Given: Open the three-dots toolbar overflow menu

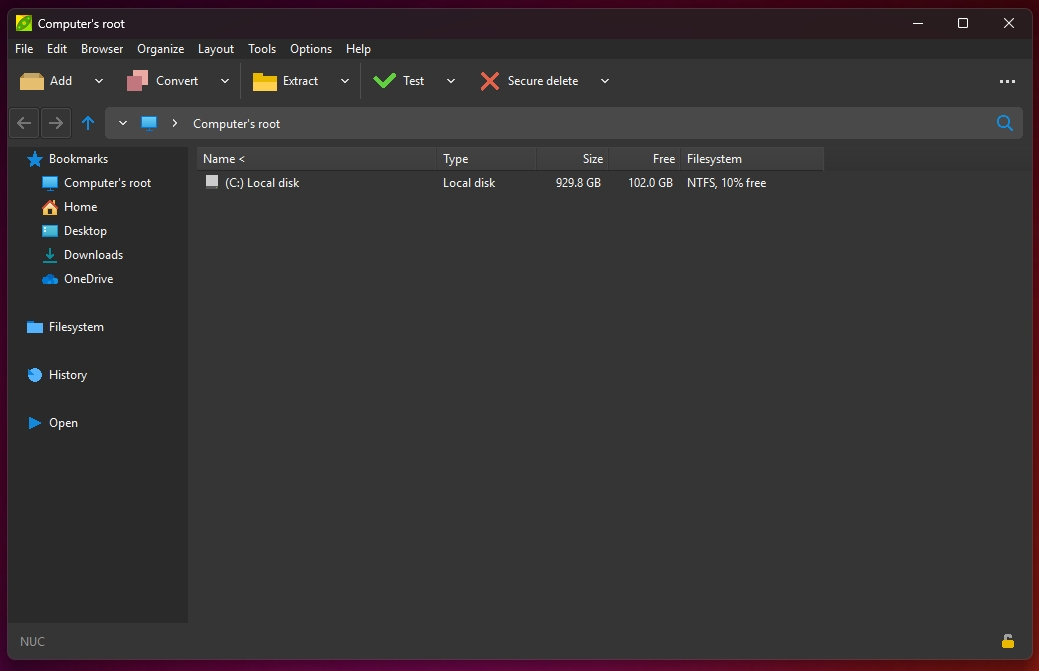Looking at the screenshot, I should pyautogui.click(x=1007, y=81).
